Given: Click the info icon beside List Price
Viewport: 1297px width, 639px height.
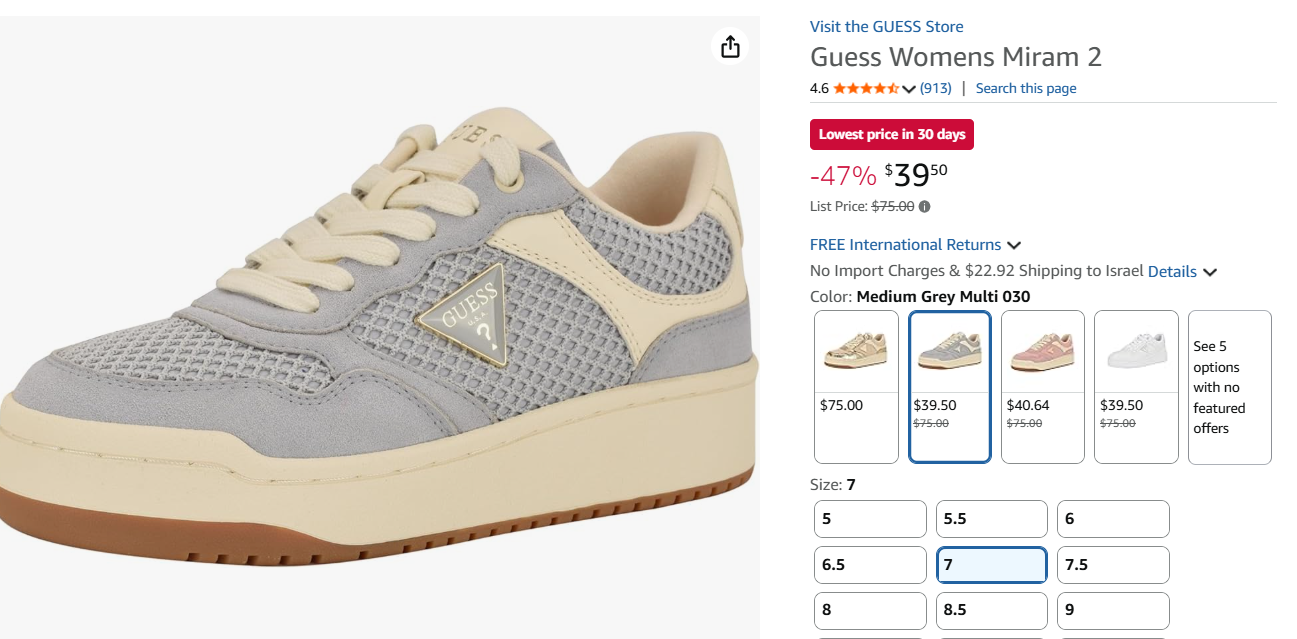Looking at the screenshot, I should (924, 207).
